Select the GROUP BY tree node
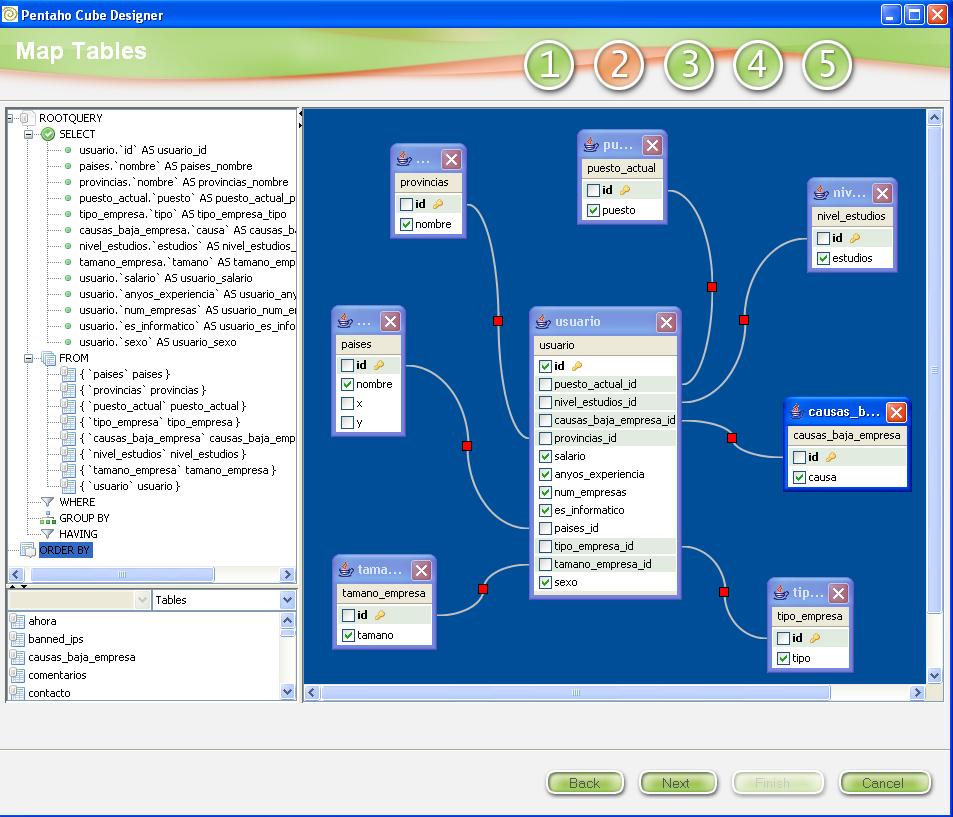953x817 pixels. coord(84,518)
